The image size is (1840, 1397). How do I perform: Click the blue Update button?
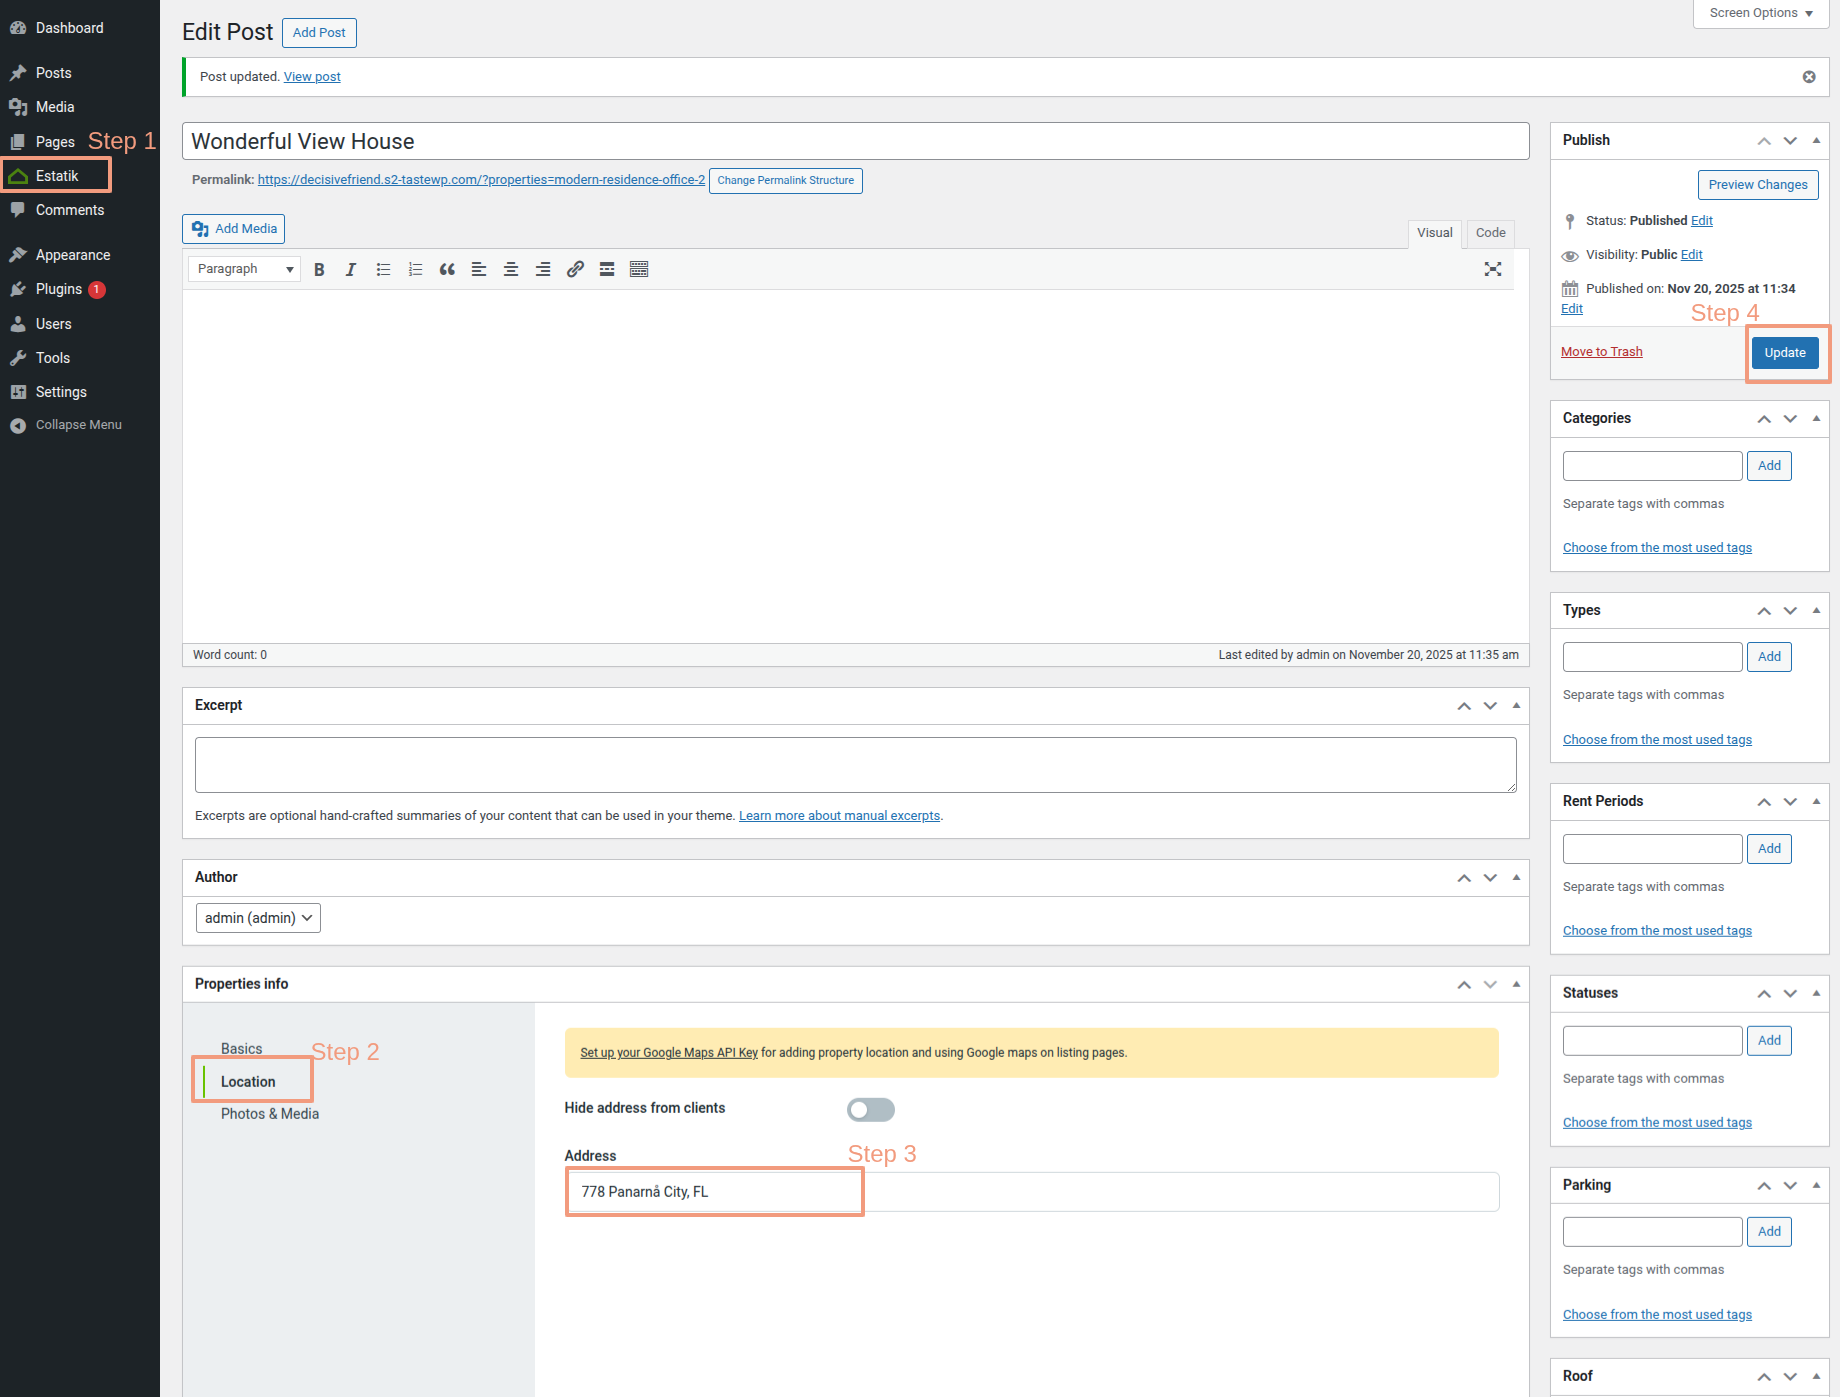[x=1784, y=353]
